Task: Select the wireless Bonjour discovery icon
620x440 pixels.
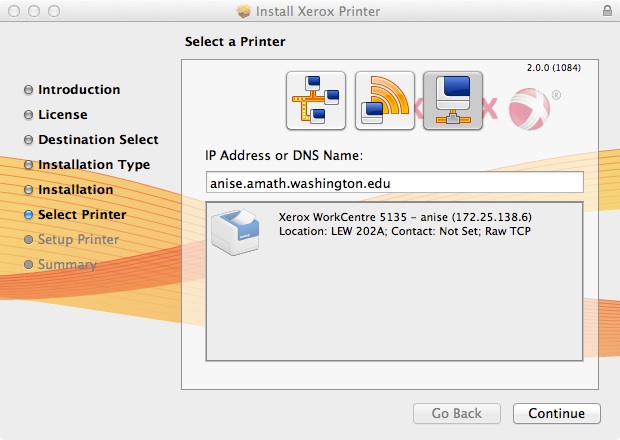Action: point(385,100)
